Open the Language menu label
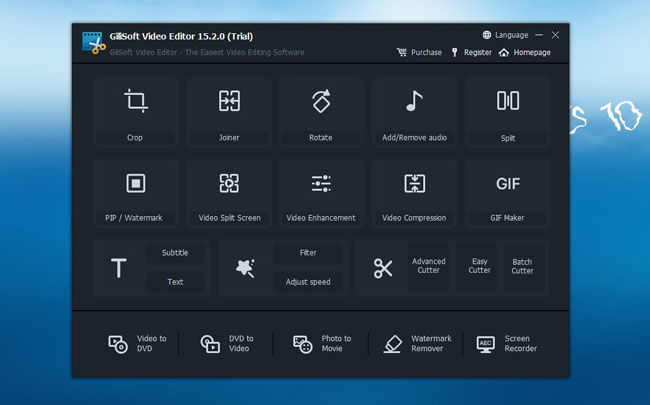Screen dimensions: 650x405 pos(512,35)
